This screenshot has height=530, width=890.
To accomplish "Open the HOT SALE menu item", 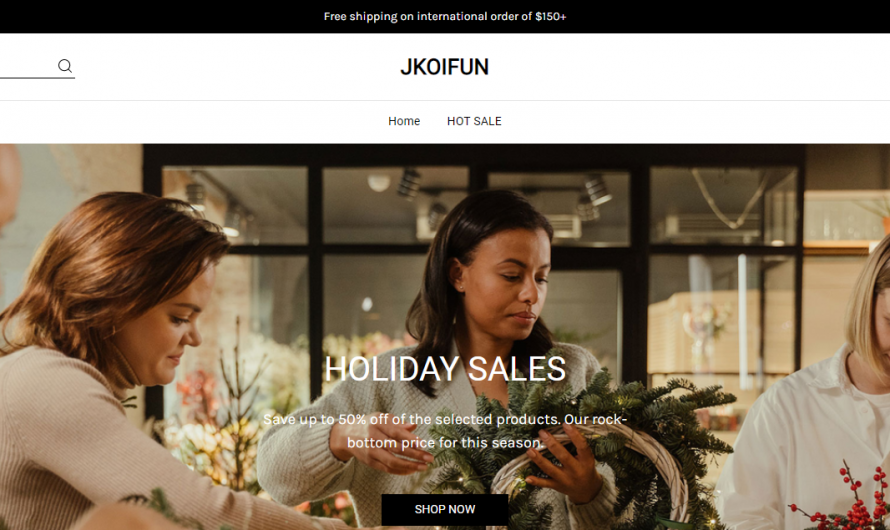I will pos(474,121).
